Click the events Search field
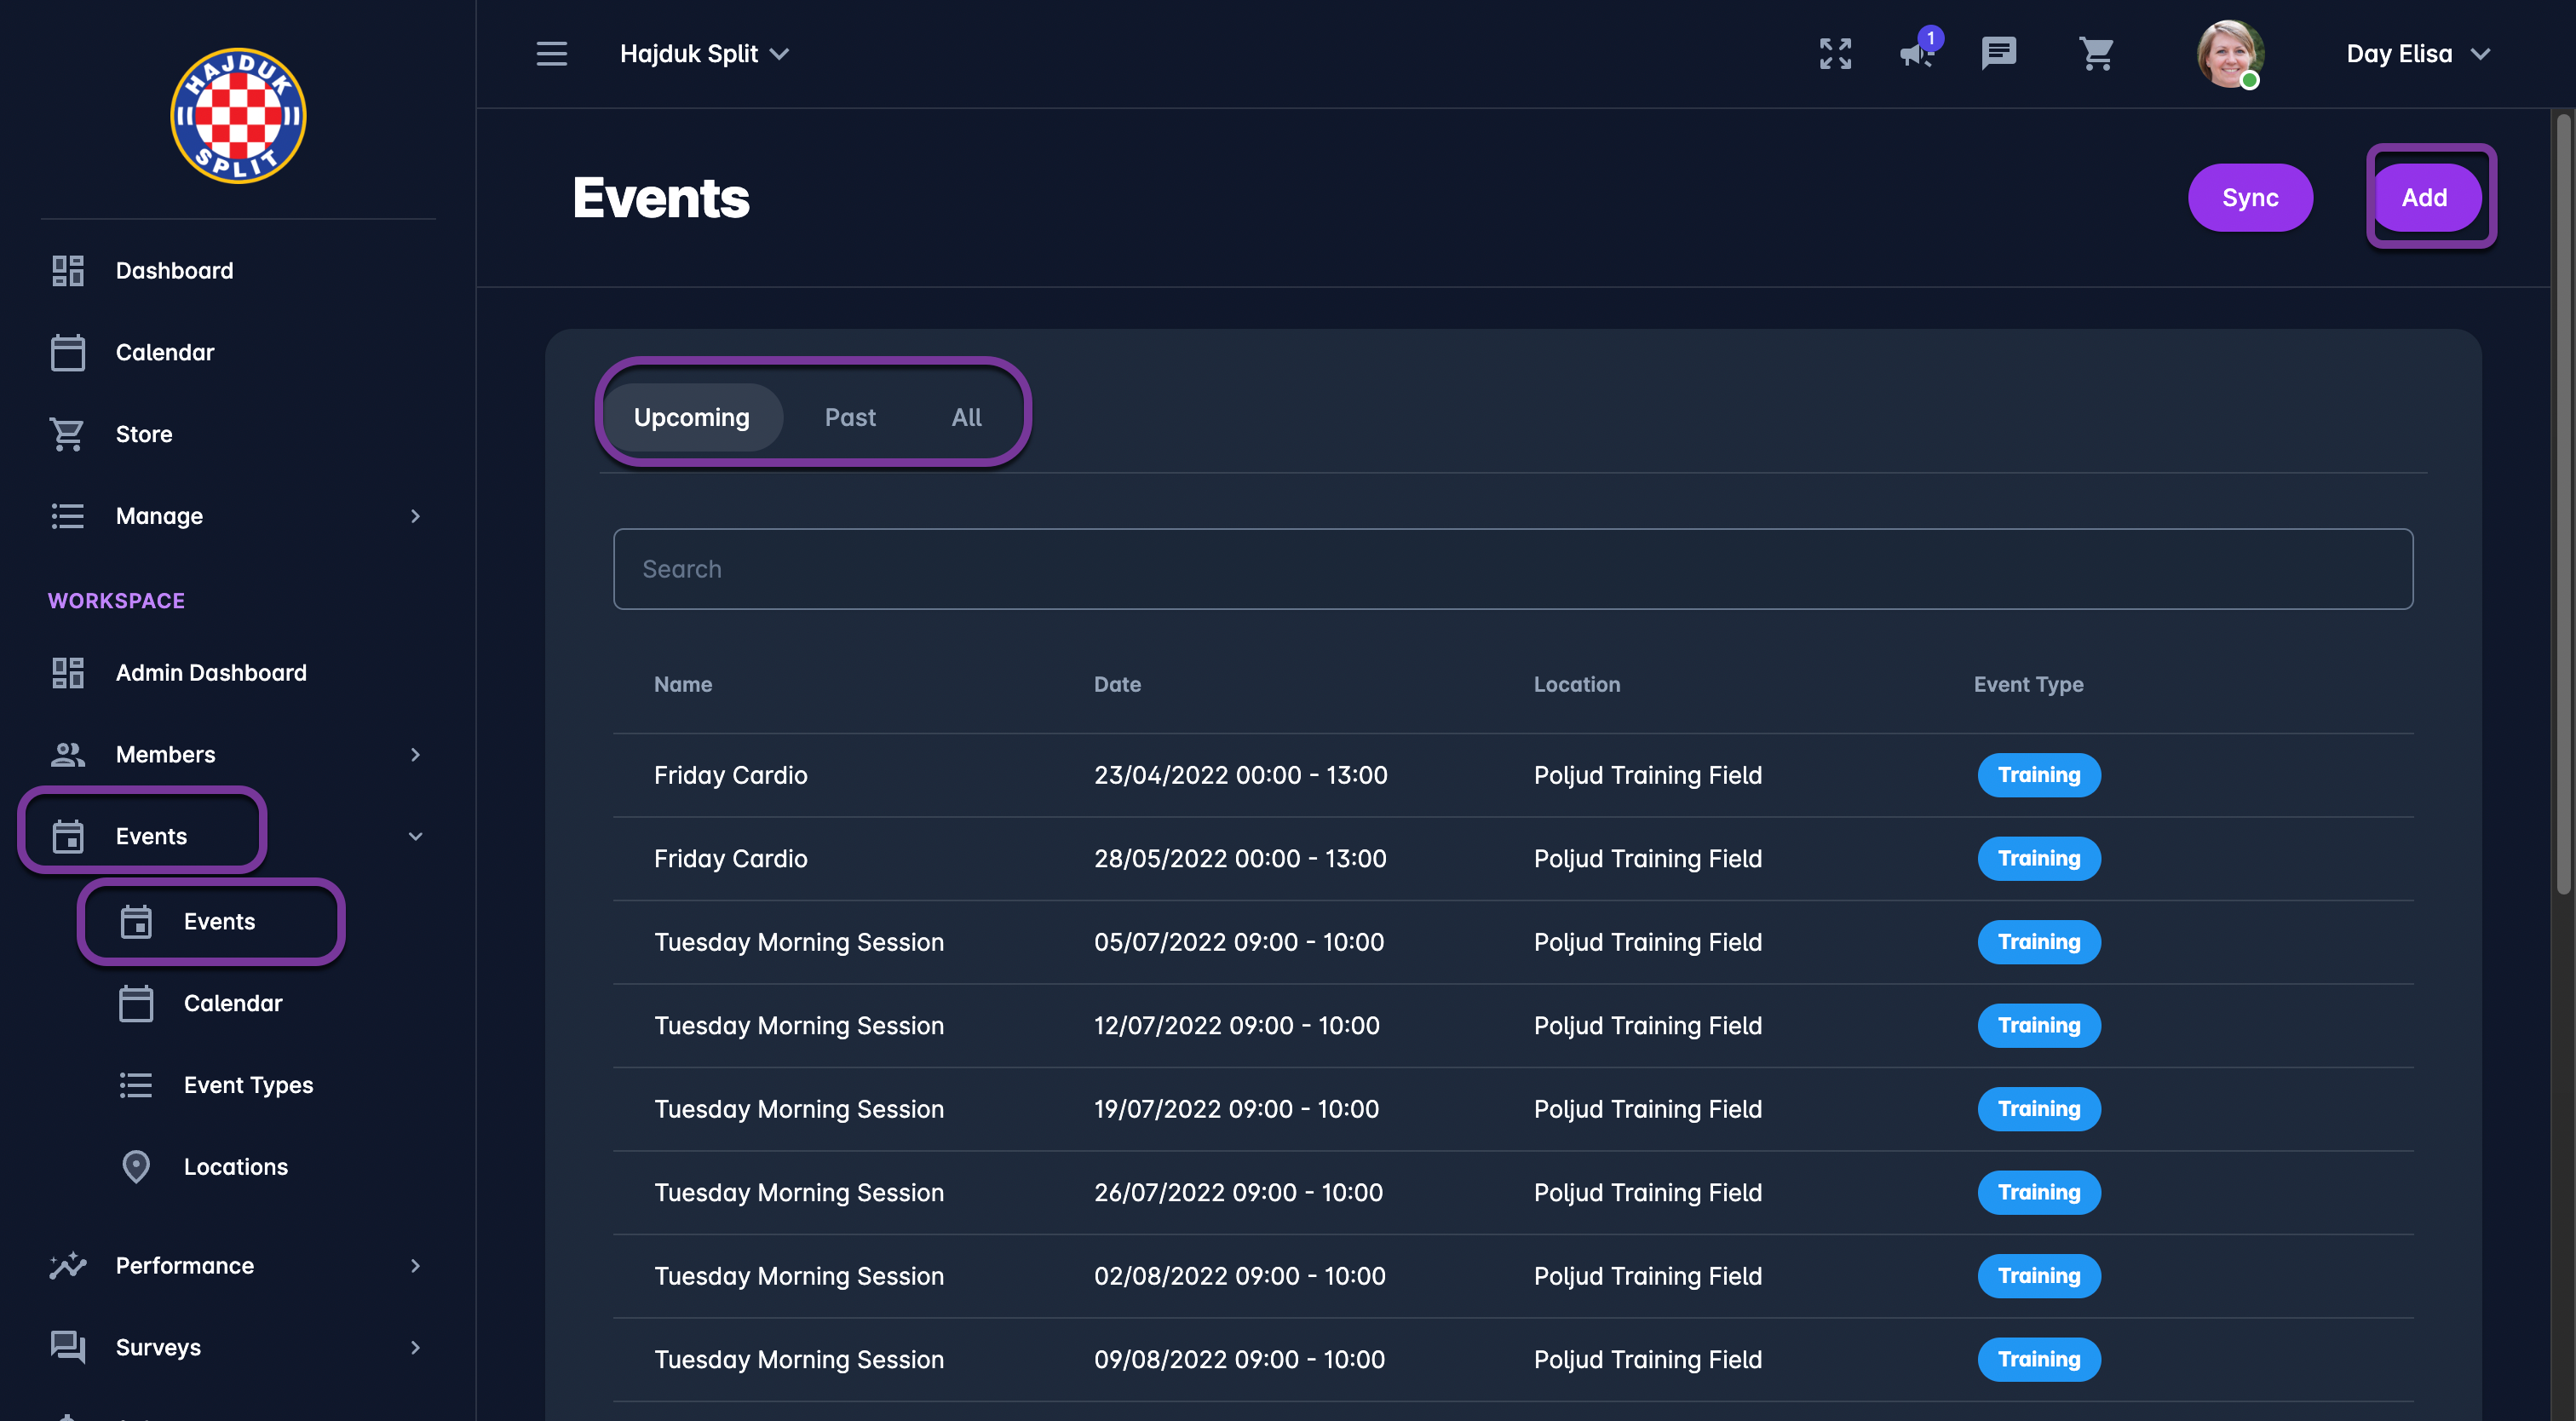This screenshot has width=2576, height=1421. click(x=1512, y=569)
